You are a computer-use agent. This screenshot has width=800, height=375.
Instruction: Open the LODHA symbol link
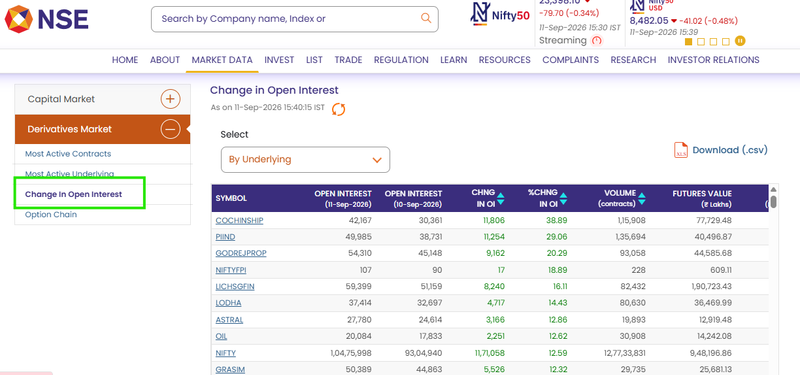point(228,303)
